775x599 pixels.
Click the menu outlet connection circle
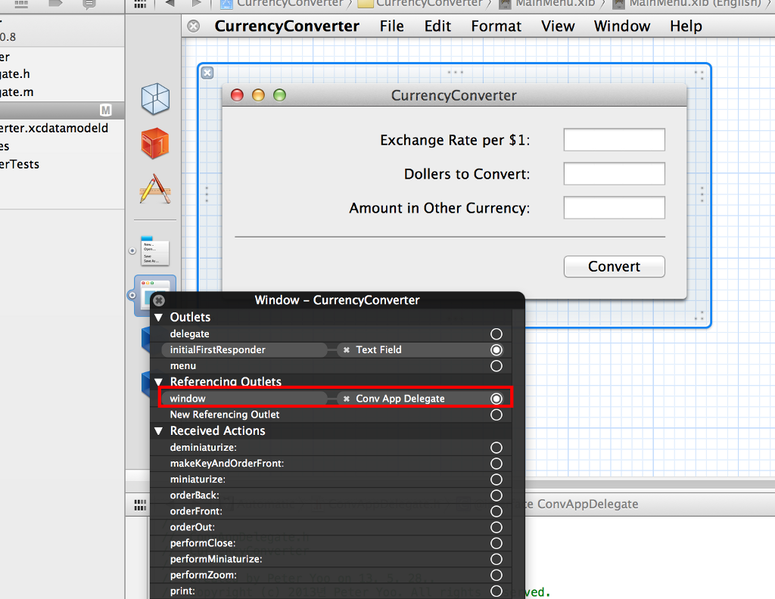(496, 366)
